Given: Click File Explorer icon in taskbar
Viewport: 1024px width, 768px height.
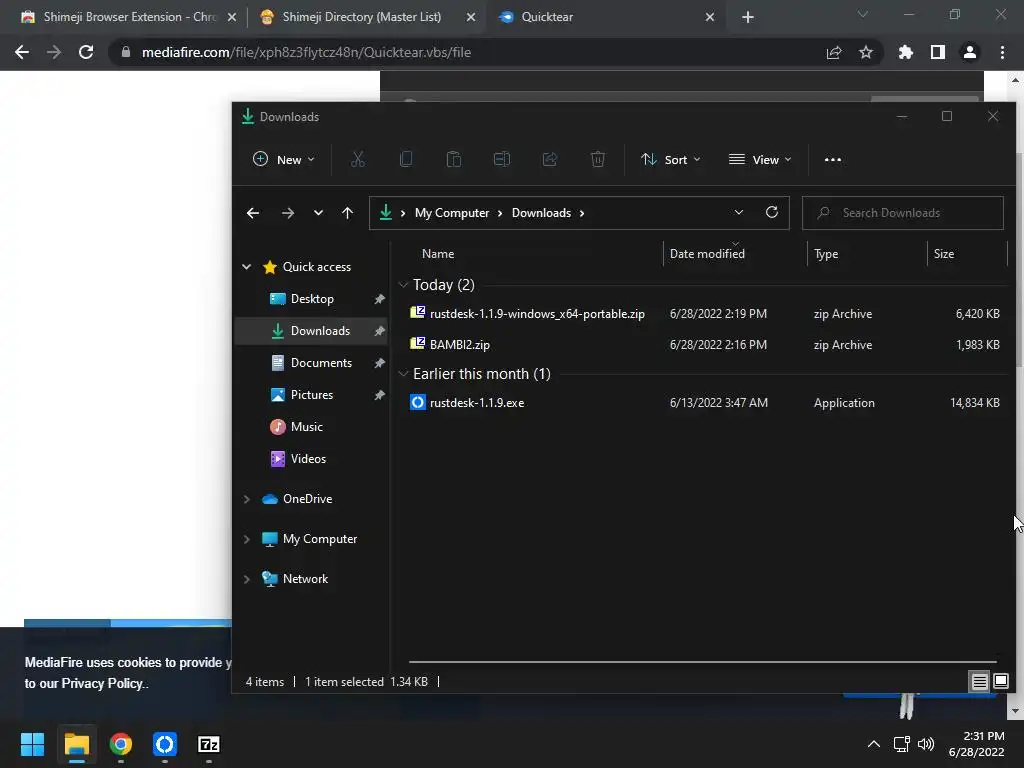Looking at the screenshot, I should [x=76, y=744].
